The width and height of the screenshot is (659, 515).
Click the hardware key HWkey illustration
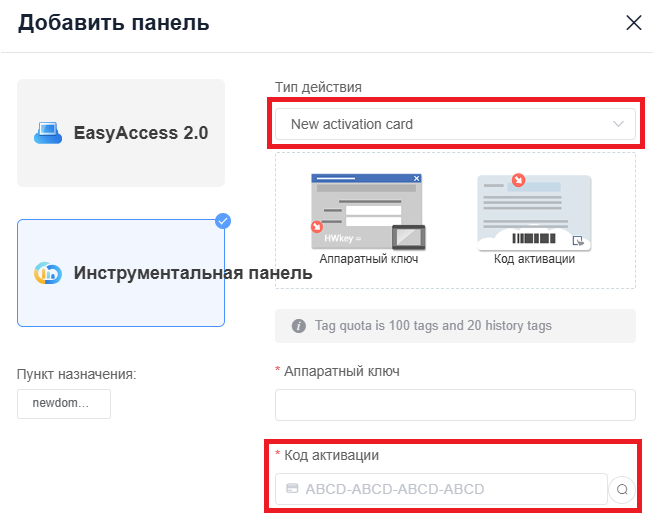367,211
